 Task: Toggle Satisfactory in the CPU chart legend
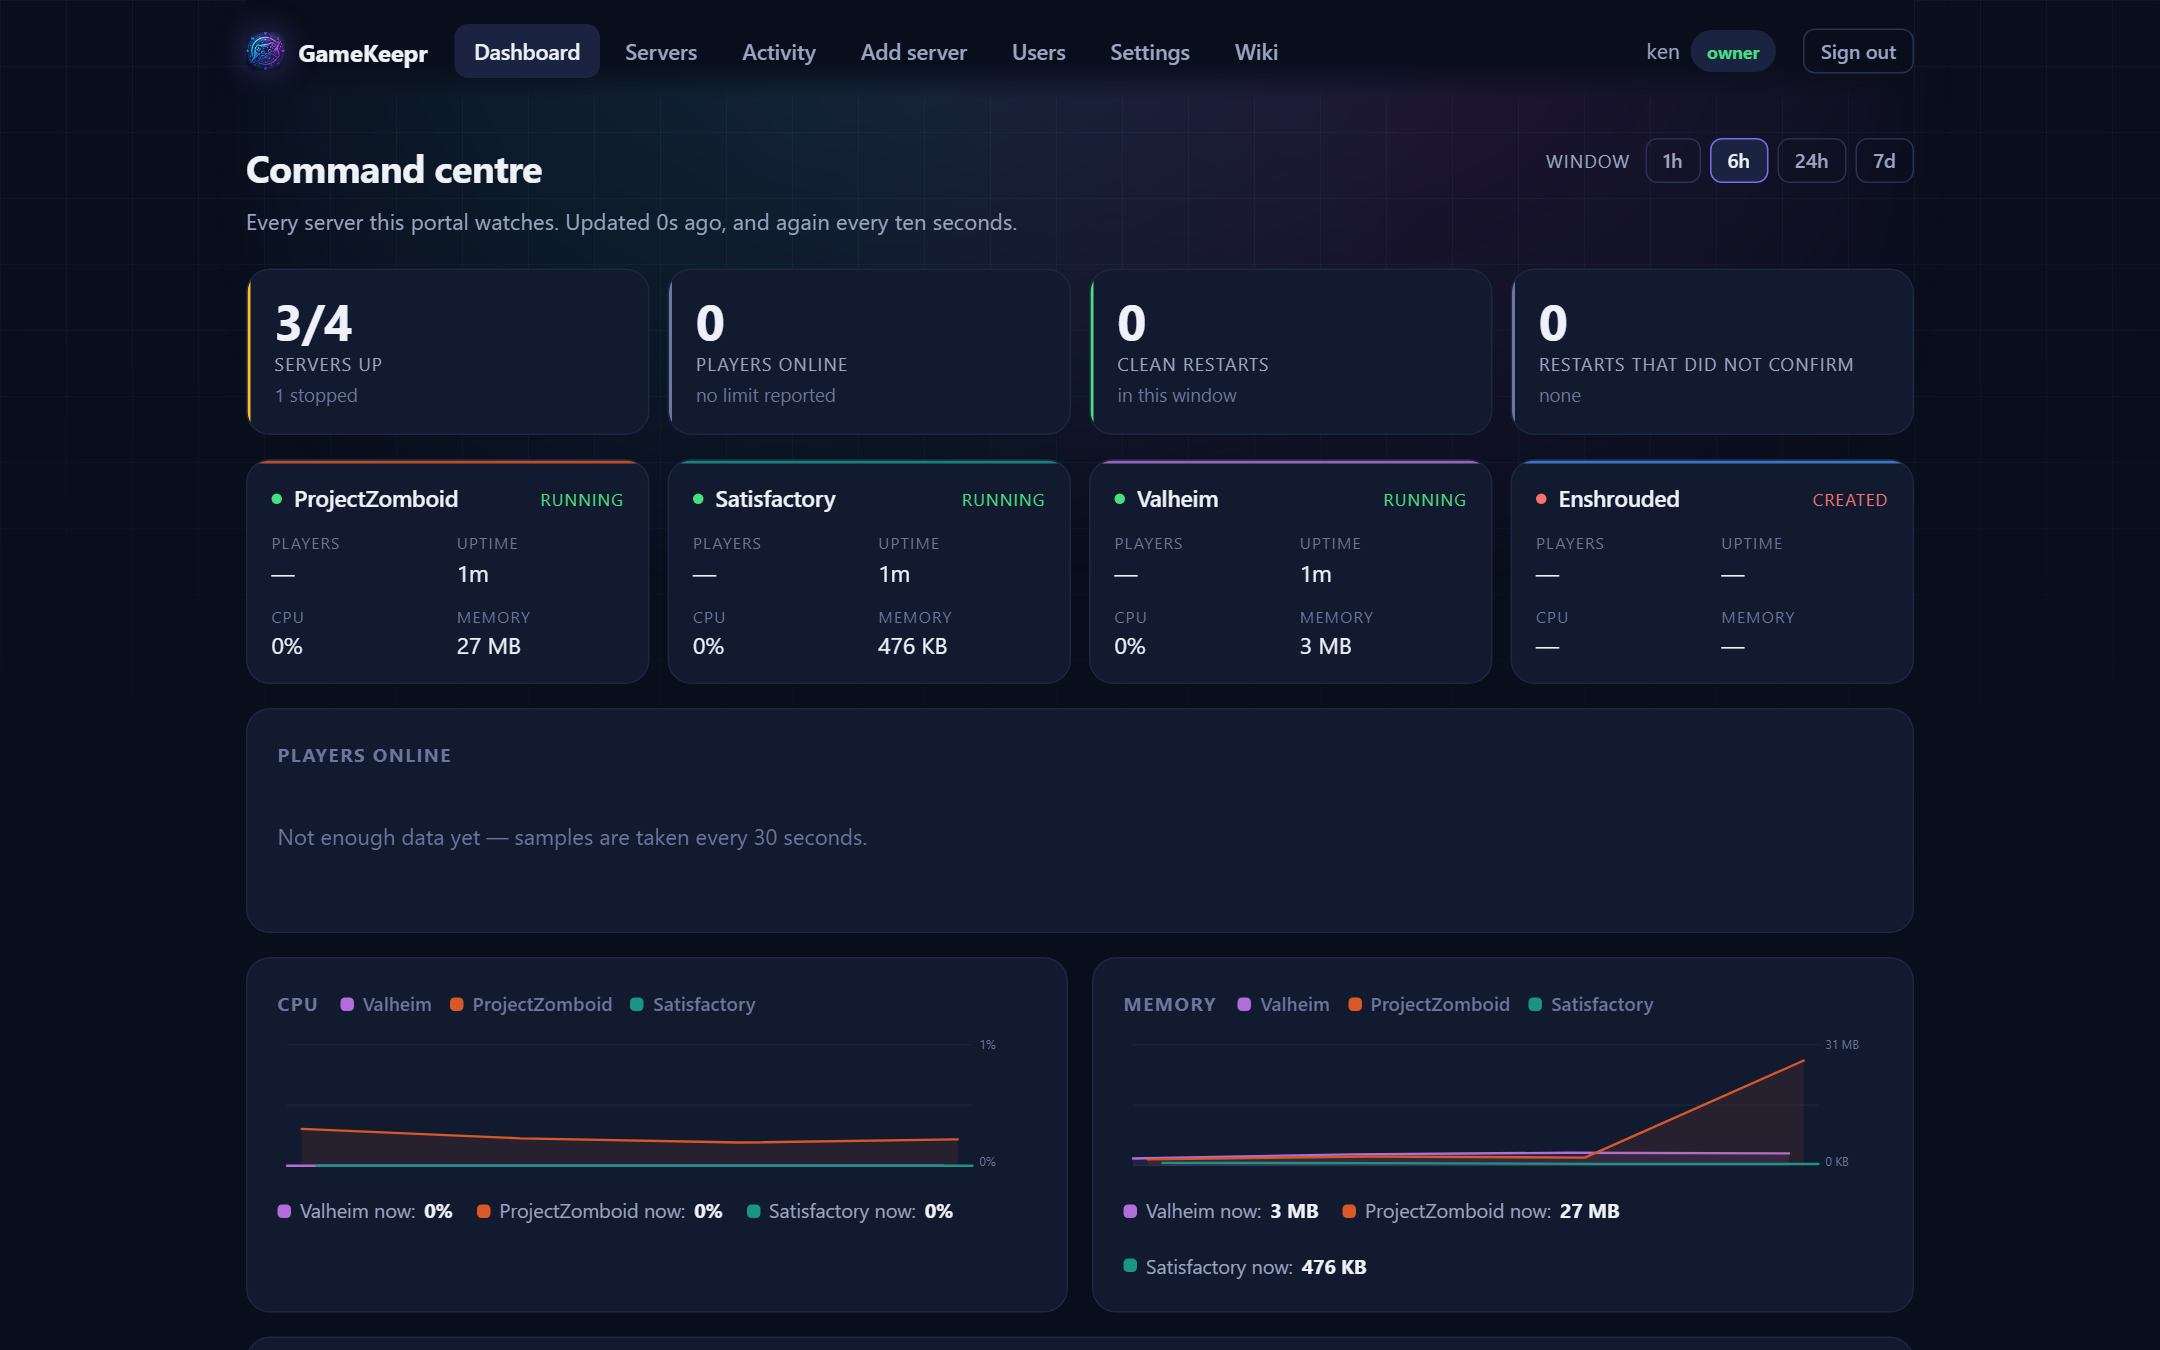pyautogui.click(x=693, y=1004)
